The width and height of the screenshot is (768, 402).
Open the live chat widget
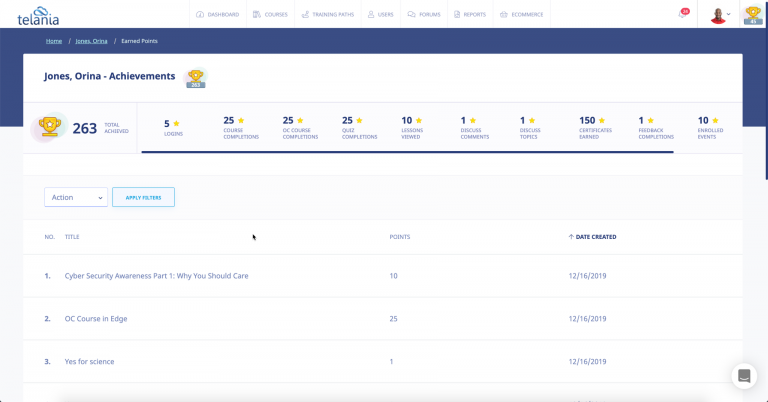point(743,376)
